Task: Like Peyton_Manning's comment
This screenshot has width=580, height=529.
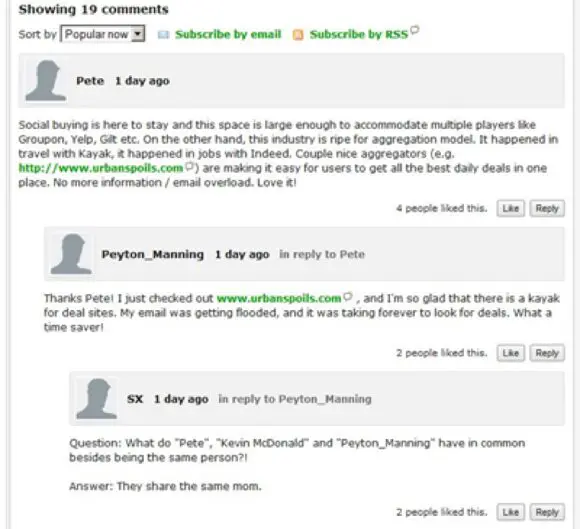Action: point(510,353)
